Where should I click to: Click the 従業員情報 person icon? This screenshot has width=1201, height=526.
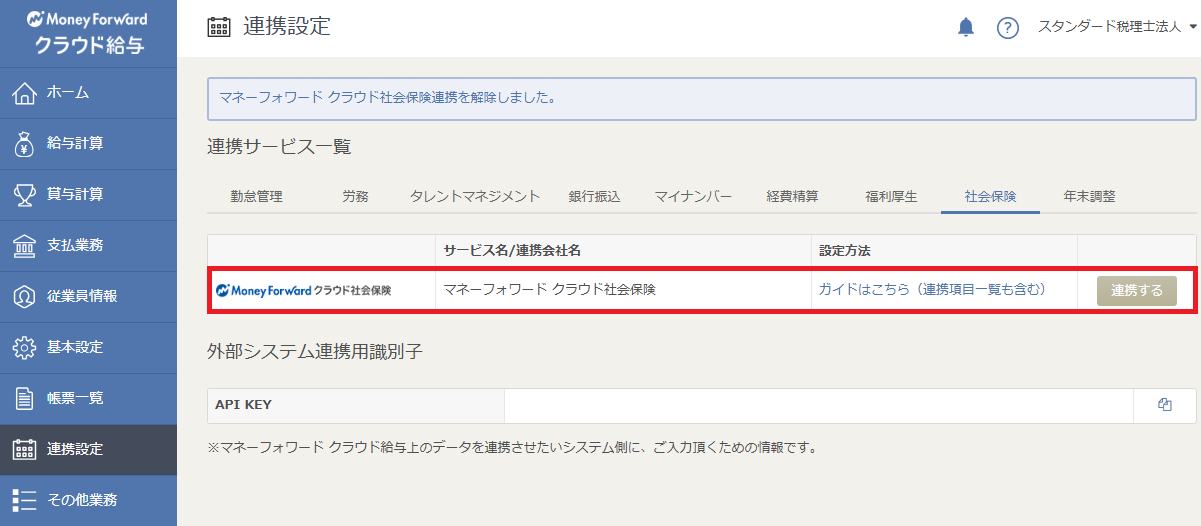[25, 296]
